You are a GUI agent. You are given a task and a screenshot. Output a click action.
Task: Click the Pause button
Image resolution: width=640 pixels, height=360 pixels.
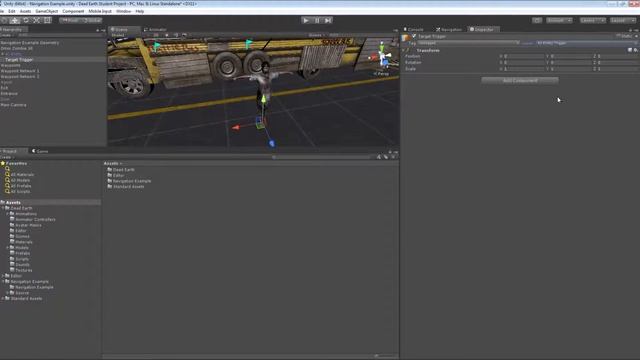point(317,20)
